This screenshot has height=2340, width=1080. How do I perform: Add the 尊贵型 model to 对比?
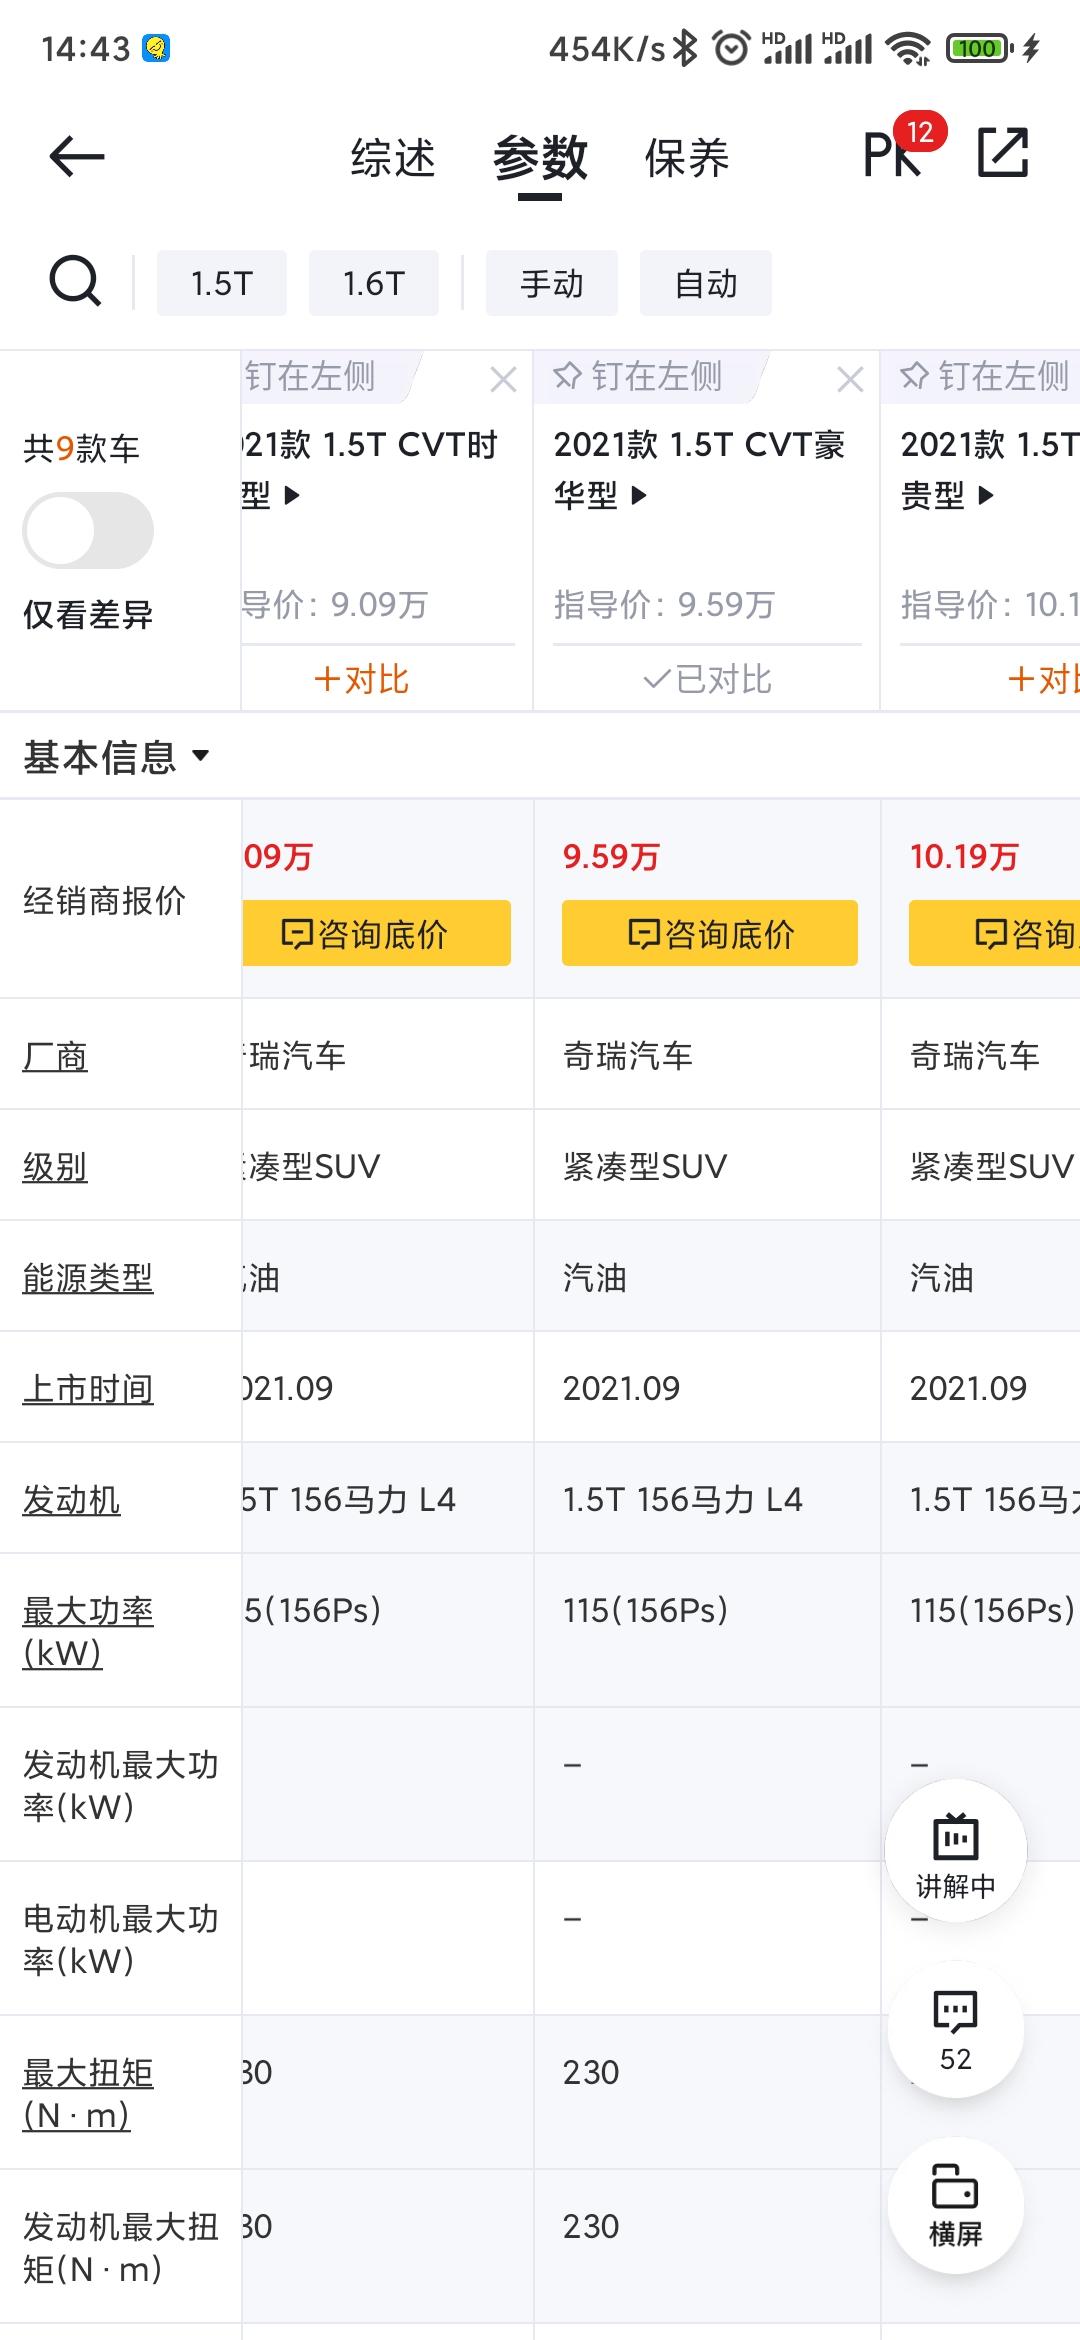1043,680
